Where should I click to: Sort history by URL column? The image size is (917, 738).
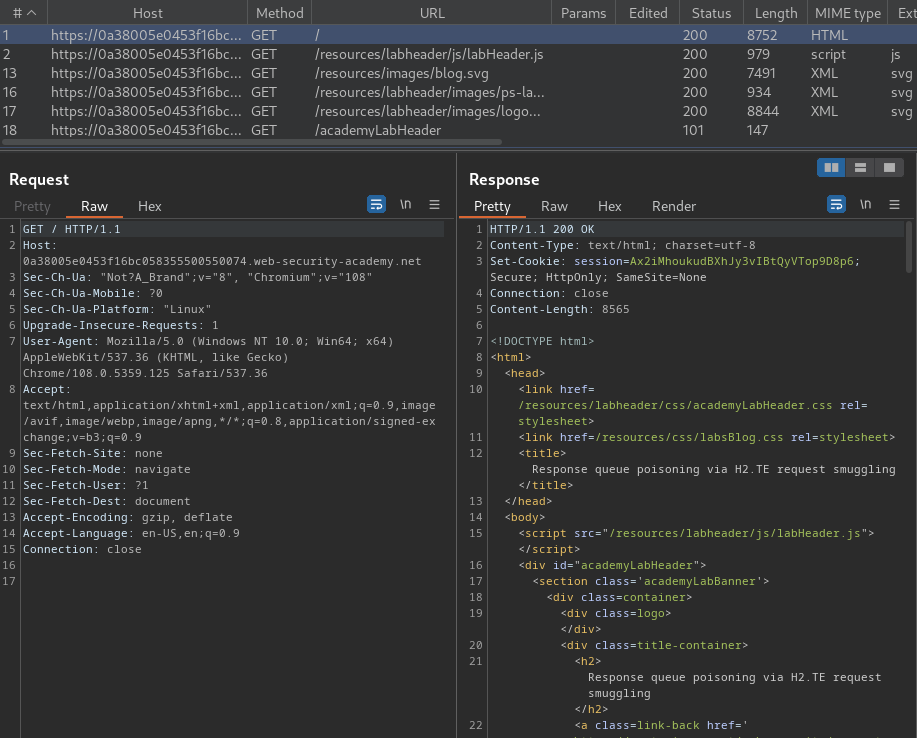[x=432, y=13]
